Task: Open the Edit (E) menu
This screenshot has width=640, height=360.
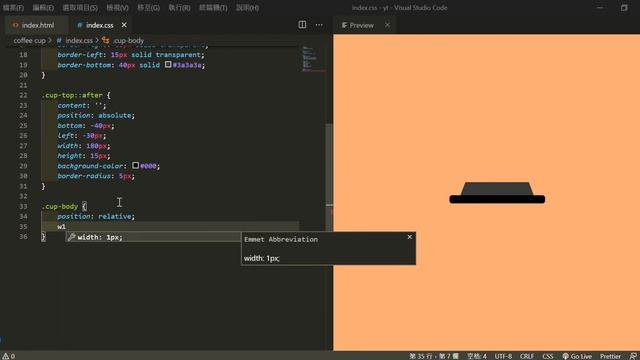Action: coord(43,8)
